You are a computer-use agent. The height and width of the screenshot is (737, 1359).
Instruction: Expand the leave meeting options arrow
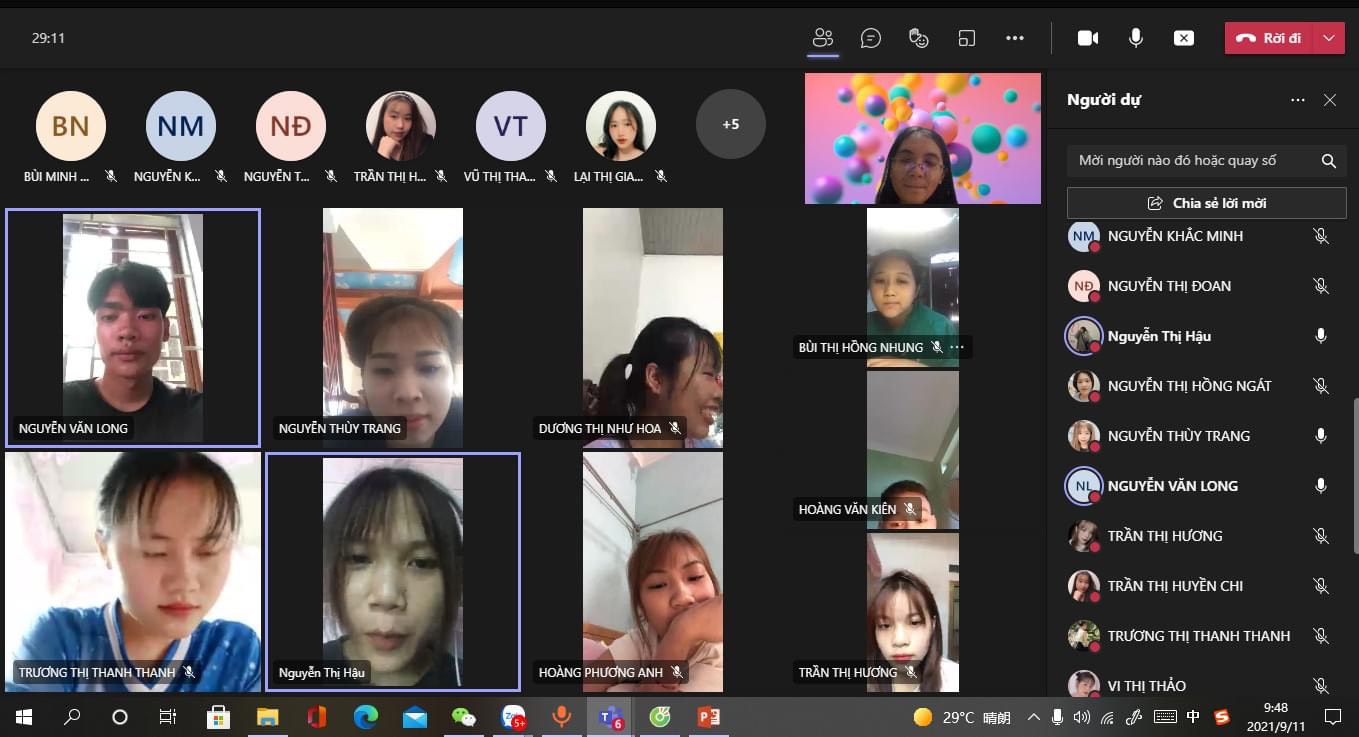[x=1328, y=38]
